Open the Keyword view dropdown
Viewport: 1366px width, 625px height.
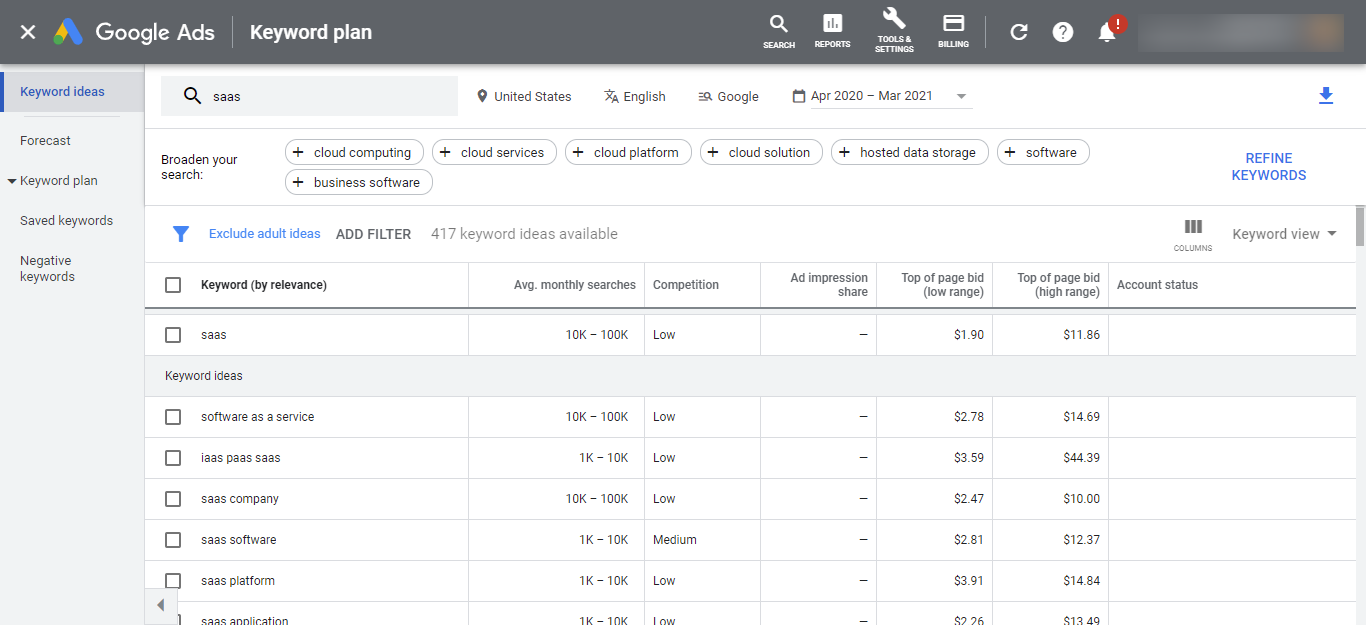click(1284, 234)
